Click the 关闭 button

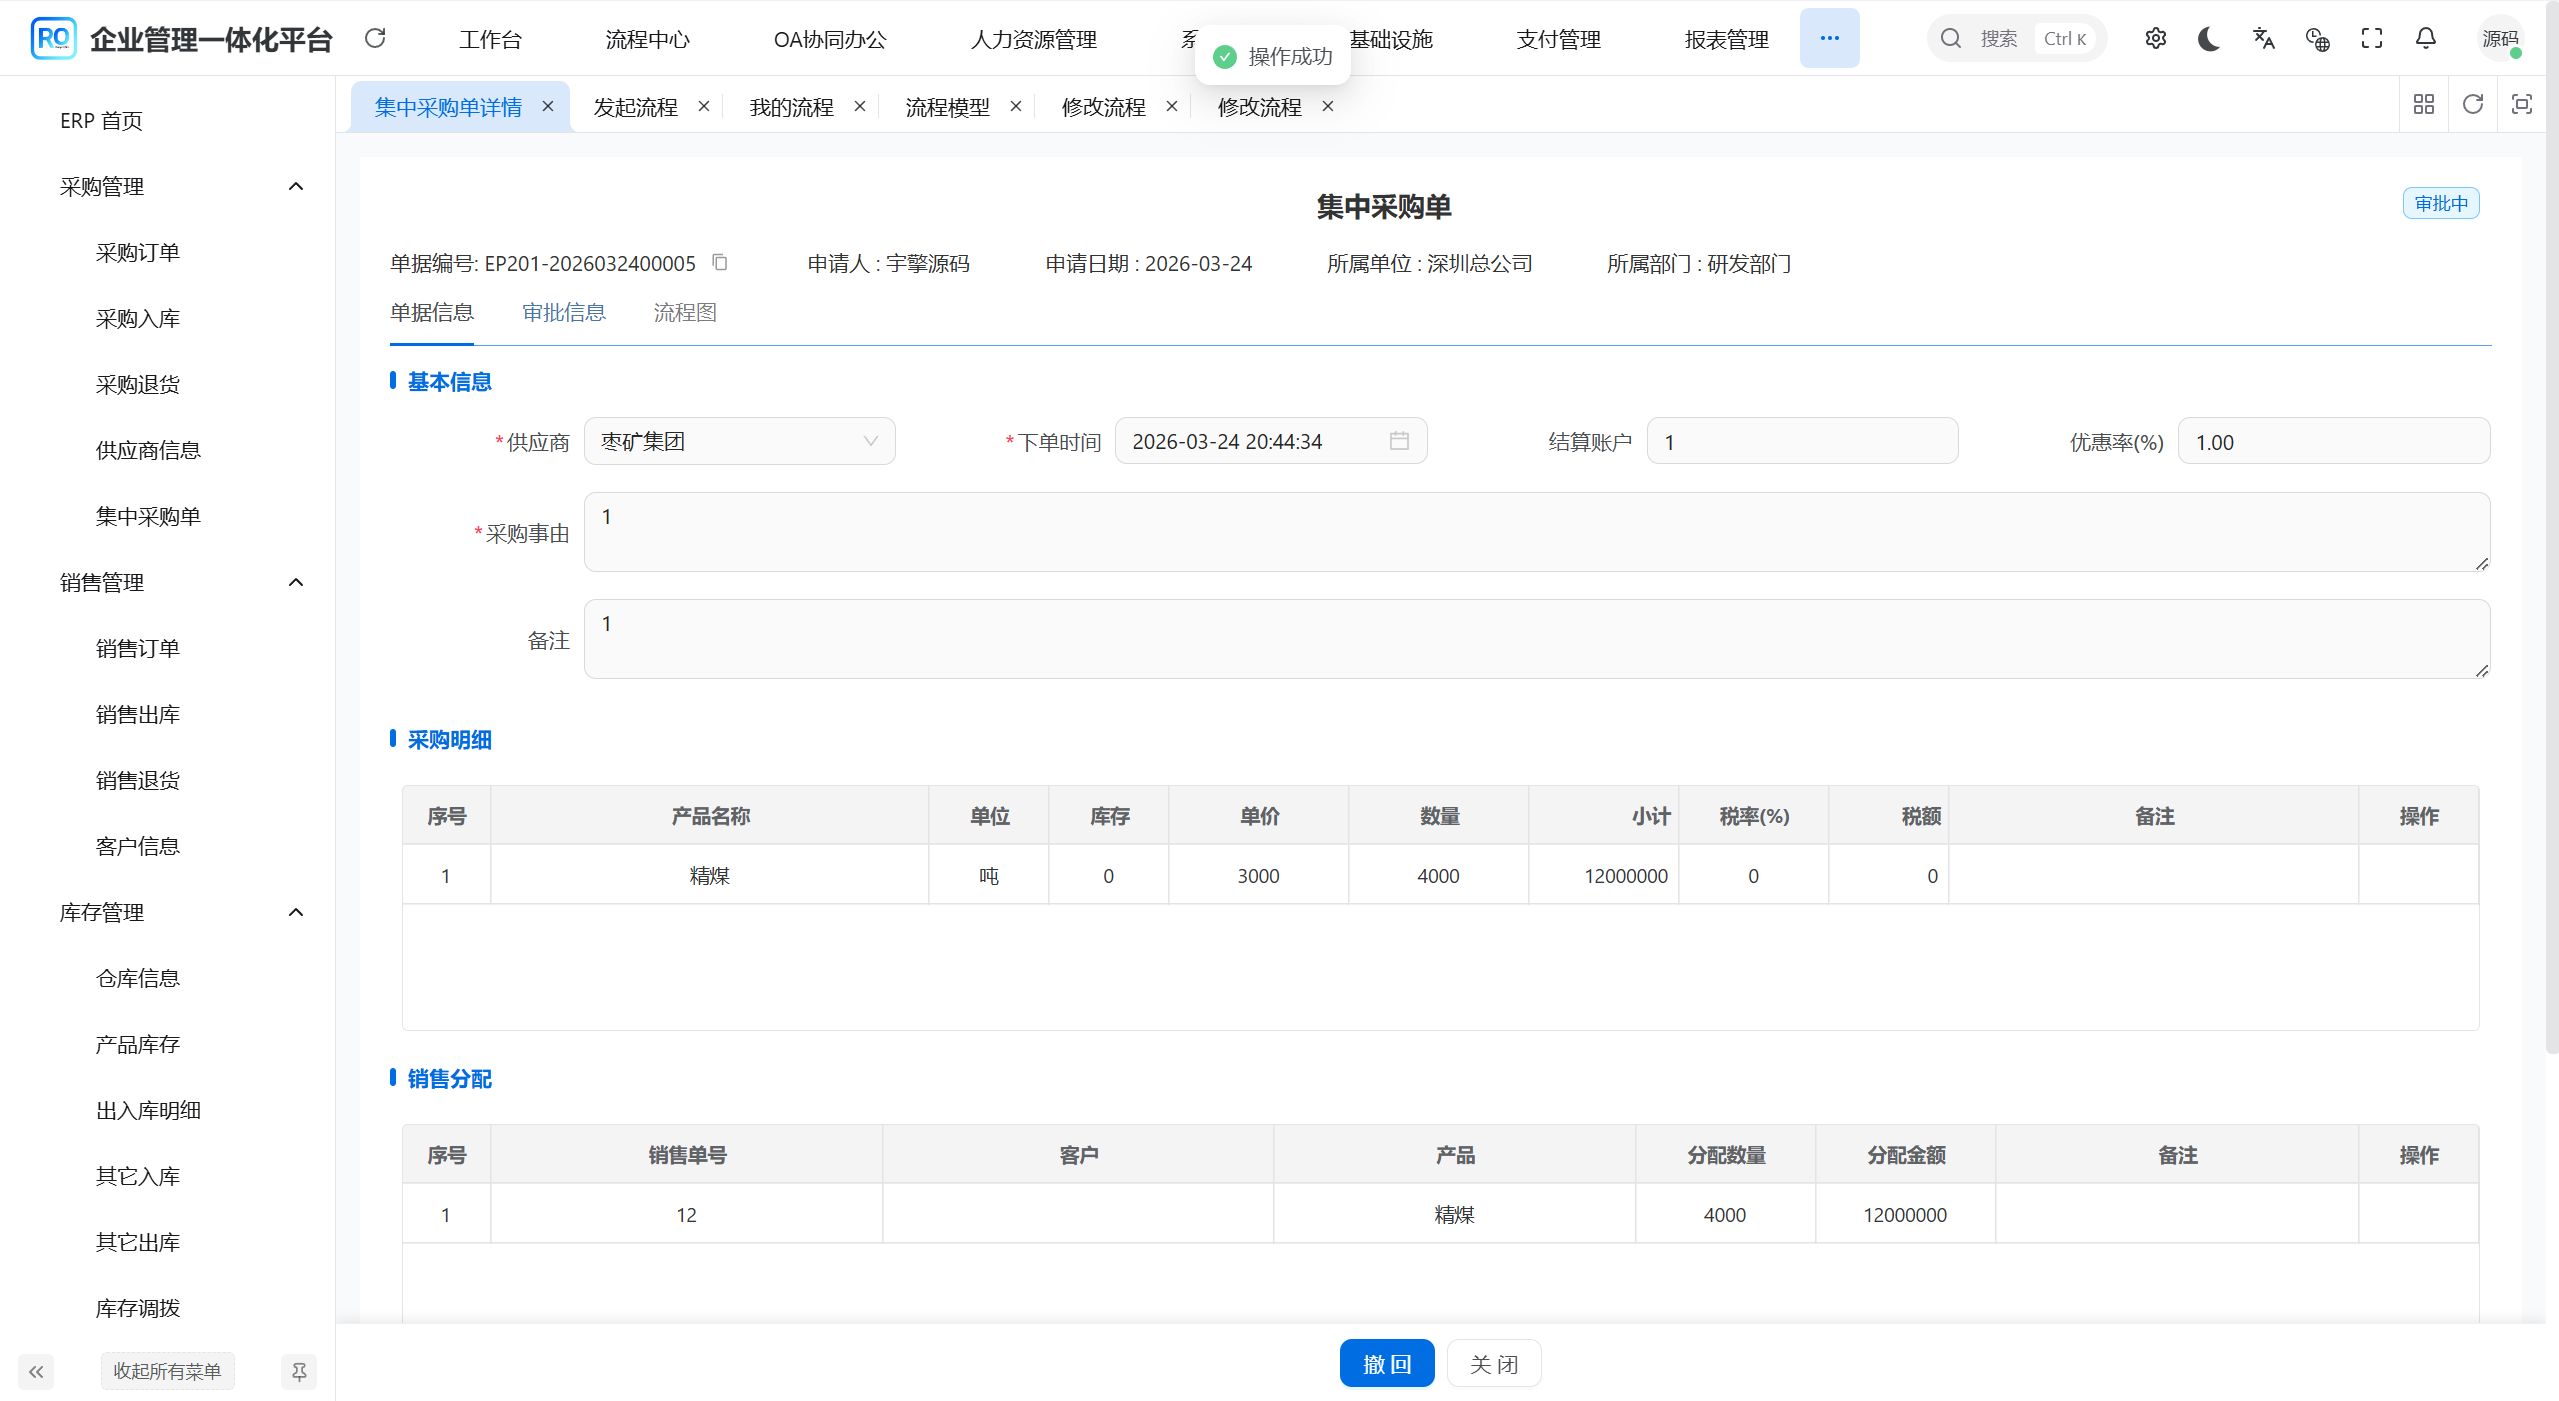pos(1493,1363)
